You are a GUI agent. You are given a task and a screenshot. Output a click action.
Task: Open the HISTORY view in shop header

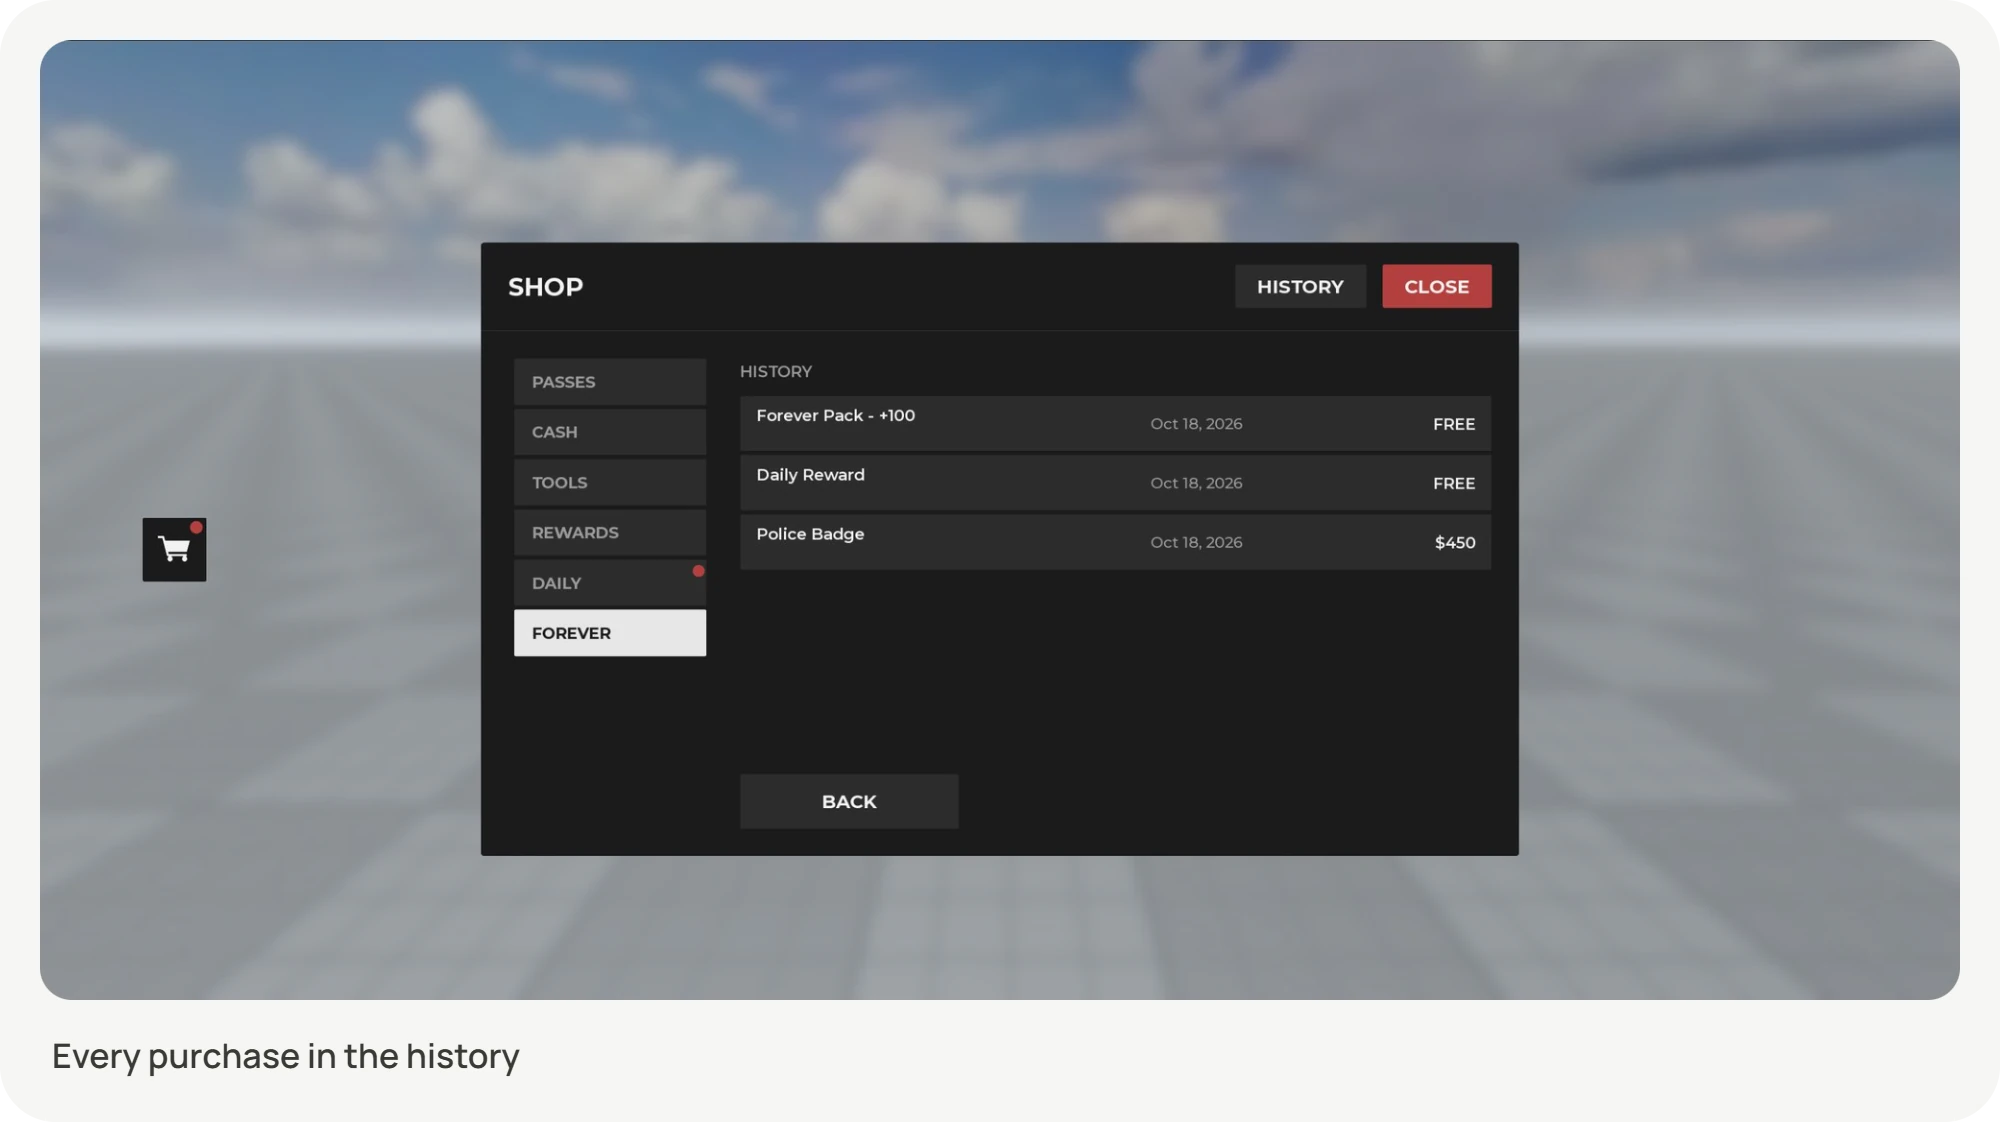click(1300, 286)
